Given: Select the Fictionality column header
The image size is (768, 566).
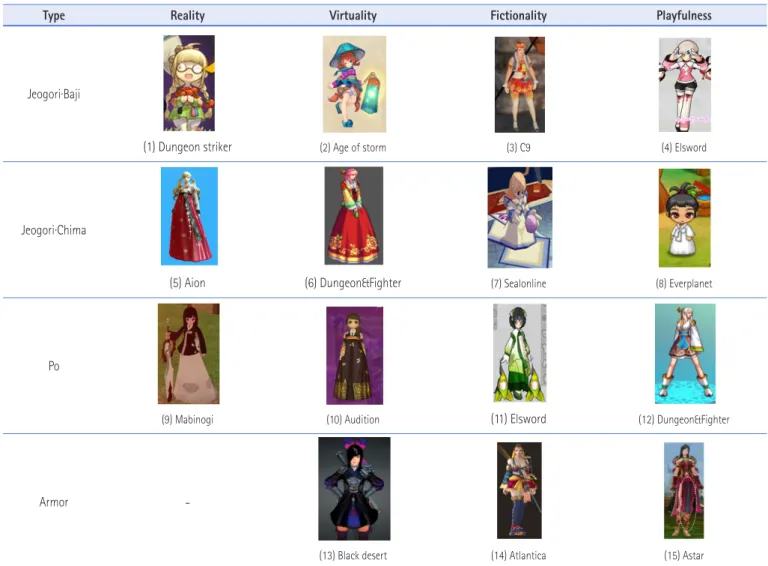Looking at the screenshot, I should [519, 15].
